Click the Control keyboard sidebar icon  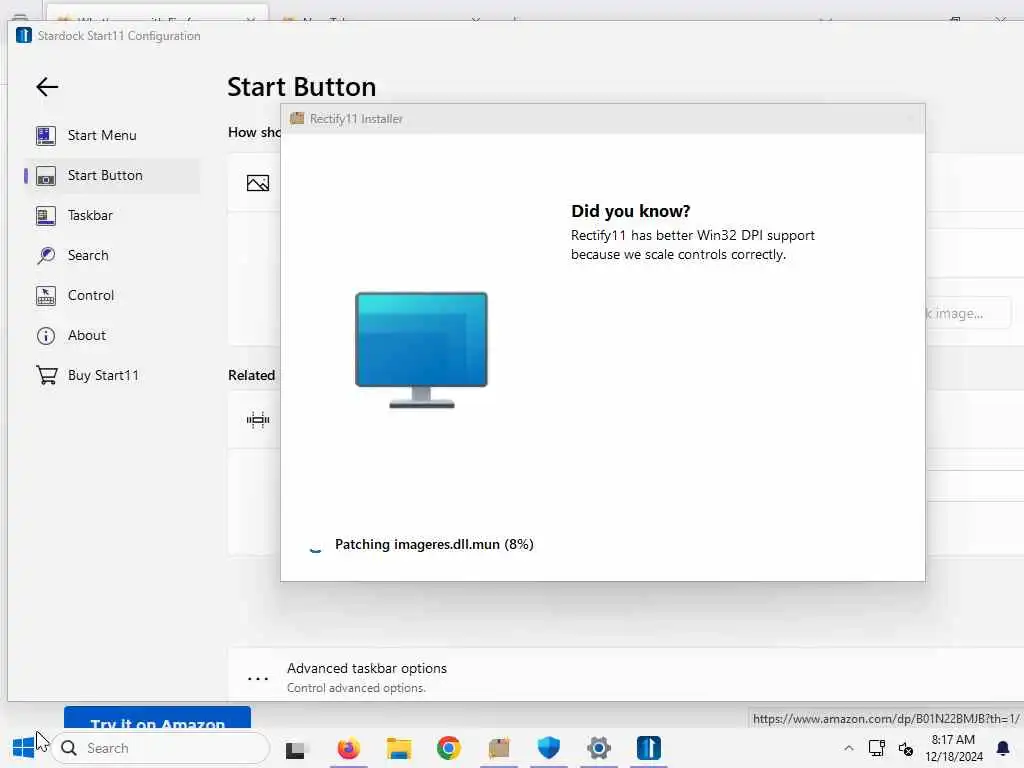point(46,295)
